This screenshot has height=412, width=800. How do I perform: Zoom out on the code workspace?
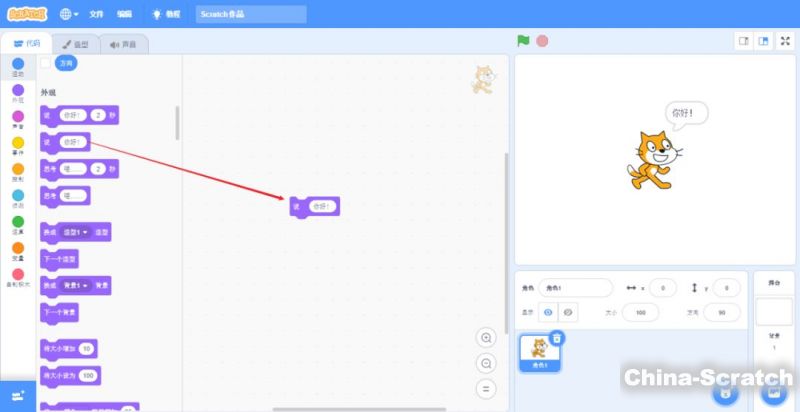tap(486, 363)
